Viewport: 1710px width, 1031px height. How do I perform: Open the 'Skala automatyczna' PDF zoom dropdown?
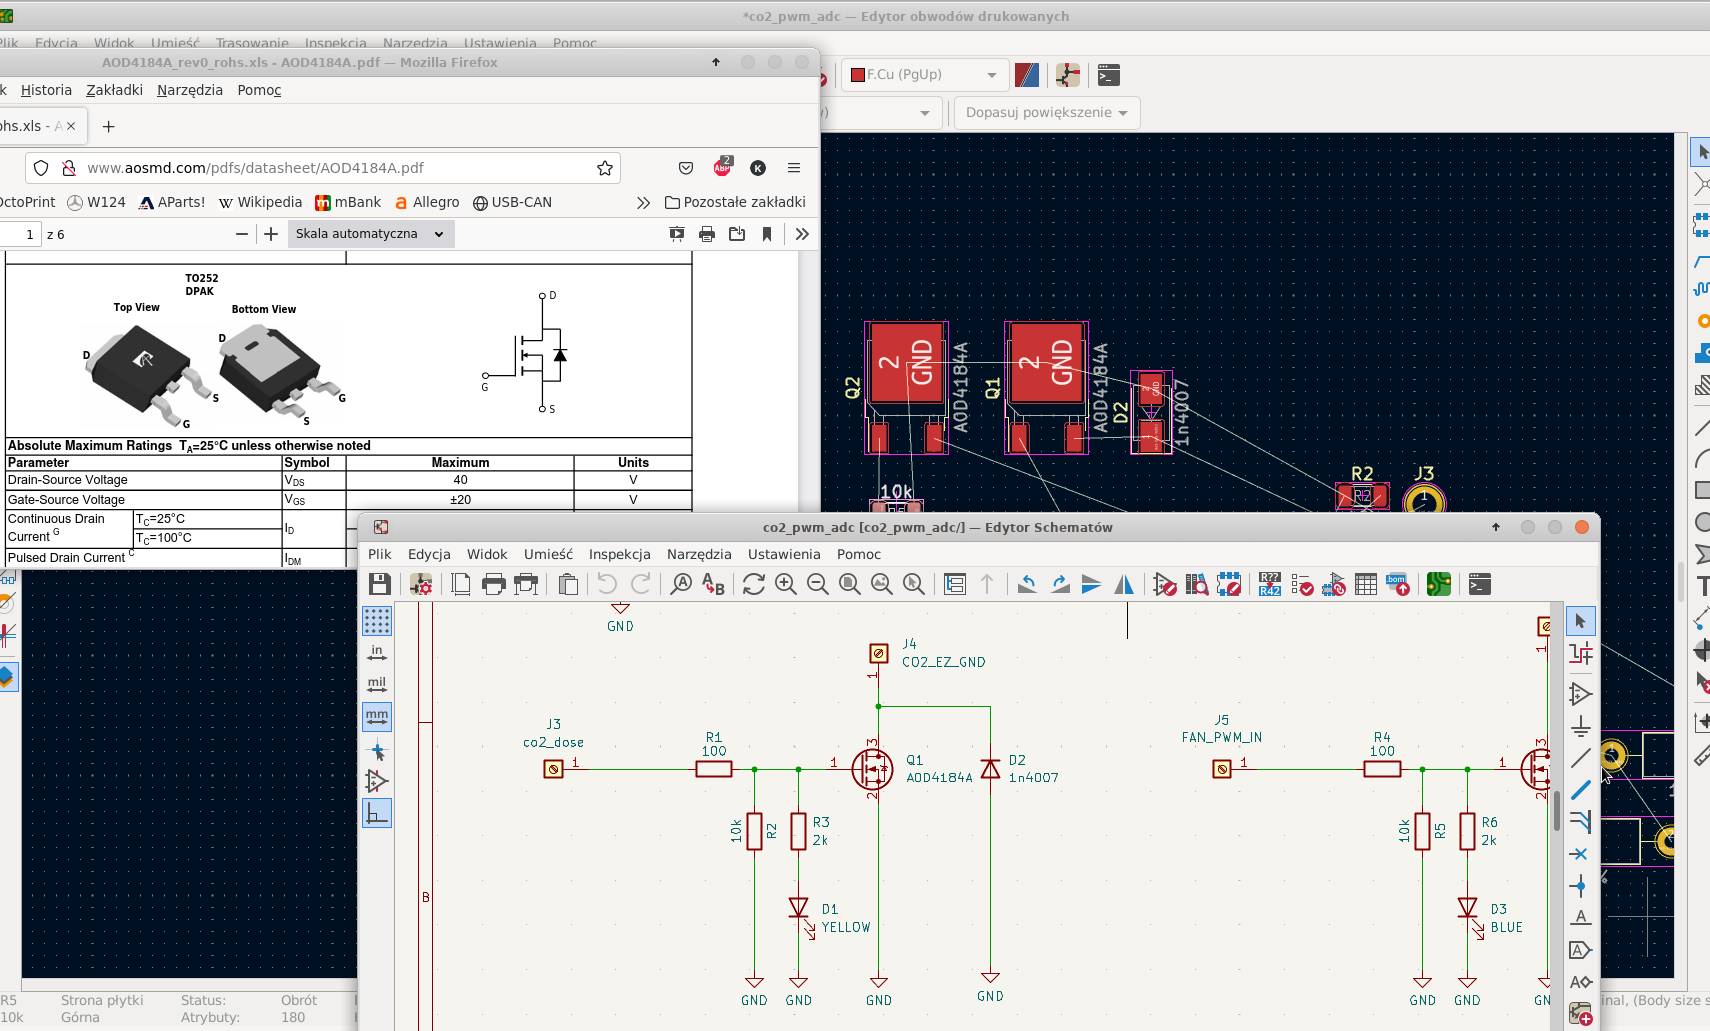(x=370, y=234)
